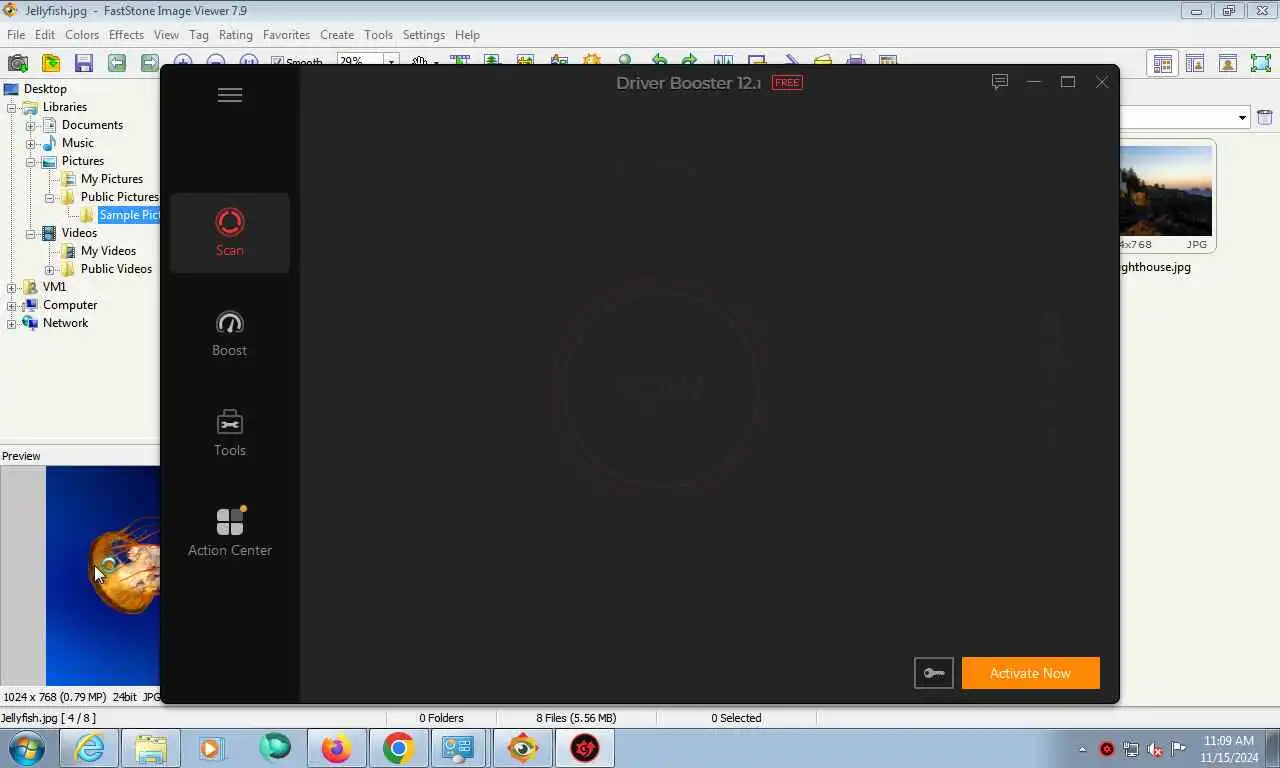Click FastStone eye icon in taskbar

523,748
